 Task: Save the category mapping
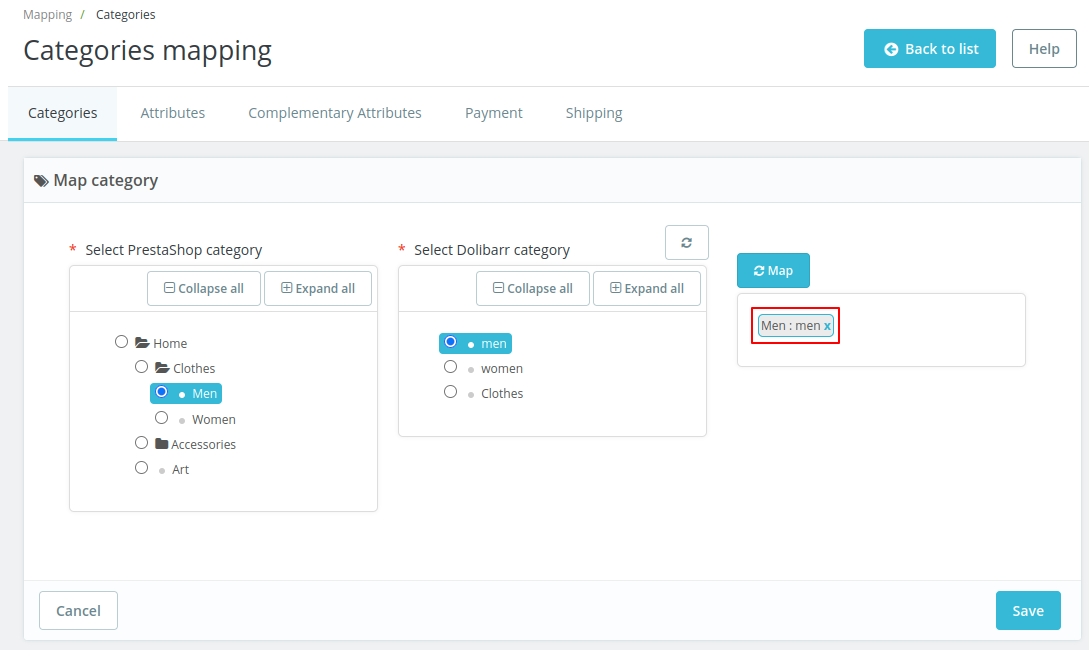pyautogui.click(x=1028, y=611)
